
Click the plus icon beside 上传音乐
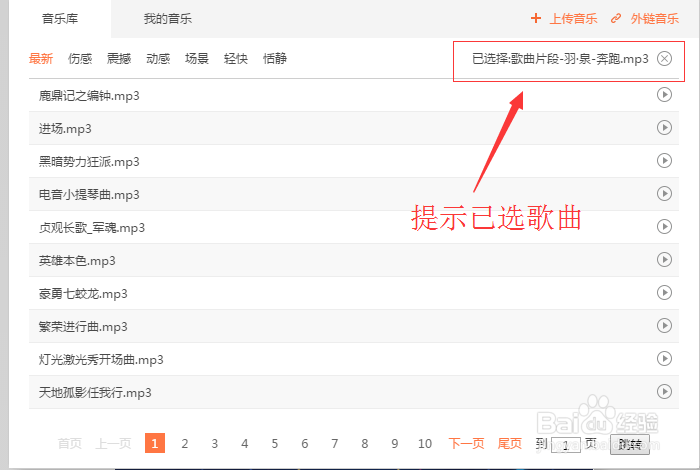[536, 18]
